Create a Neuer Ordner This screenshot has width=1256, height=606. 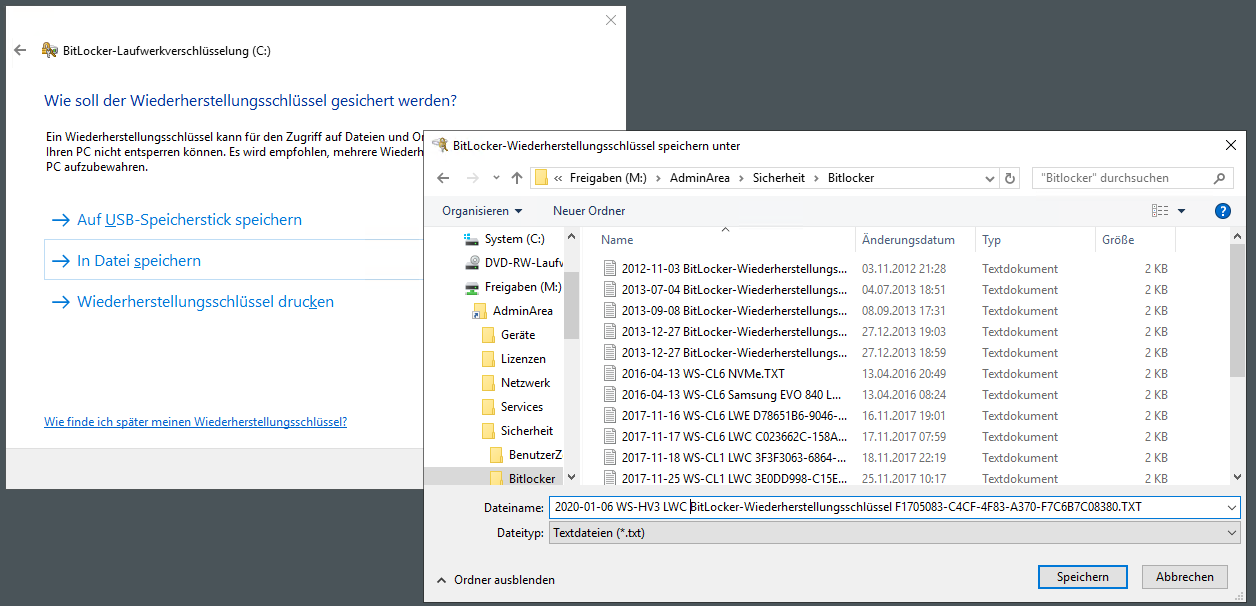589,211
